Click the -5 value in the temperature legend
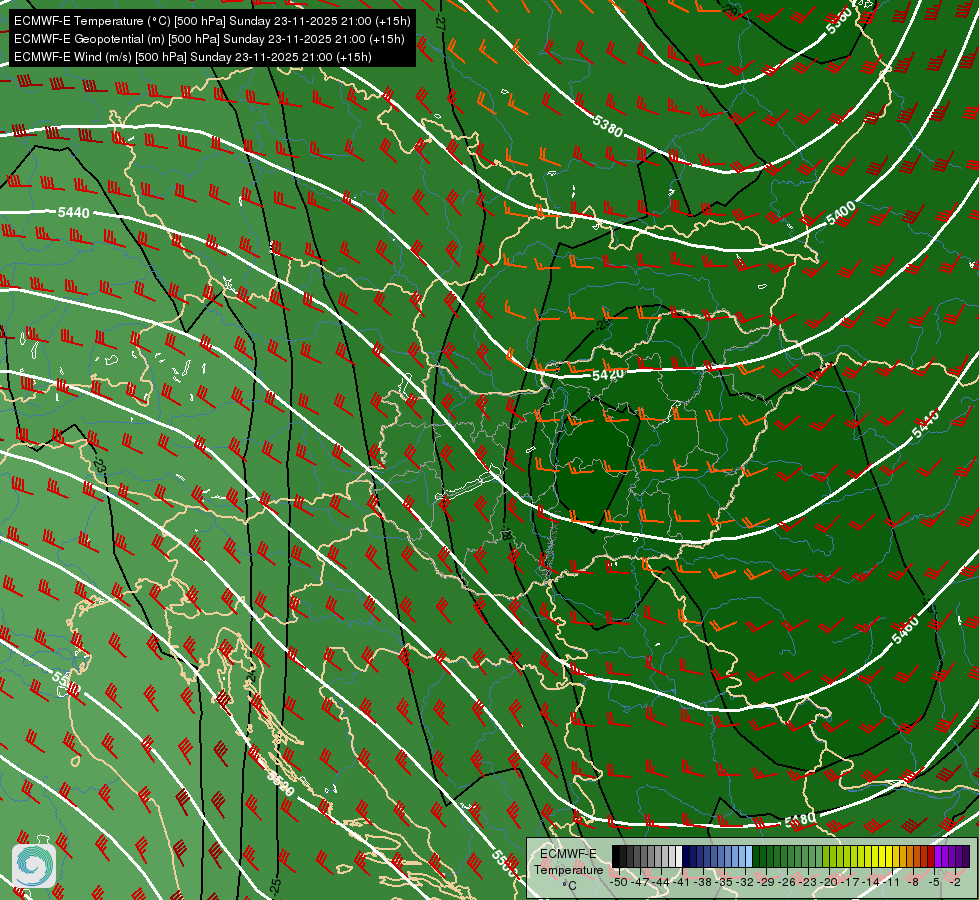979x900 pixels. pyautogui.click(x=933, y=882)
